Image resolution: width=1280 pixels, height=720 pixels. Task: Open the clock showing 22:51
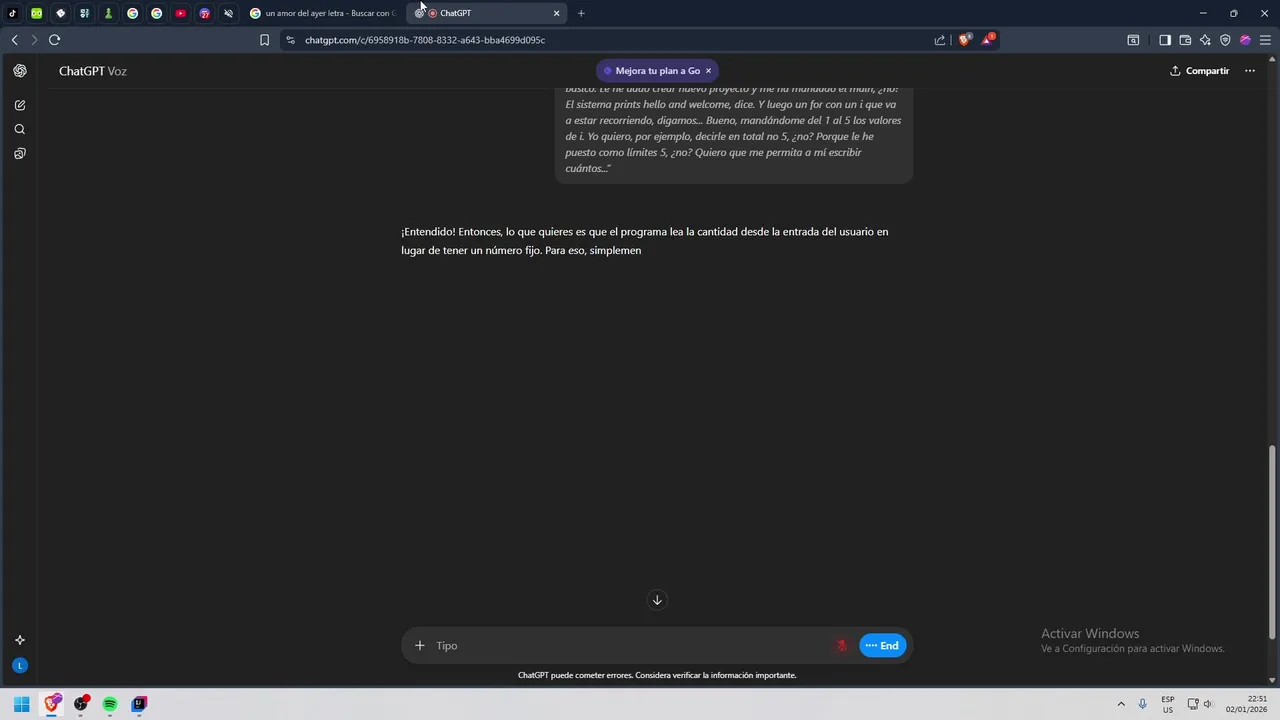(x=1246, y=704)
